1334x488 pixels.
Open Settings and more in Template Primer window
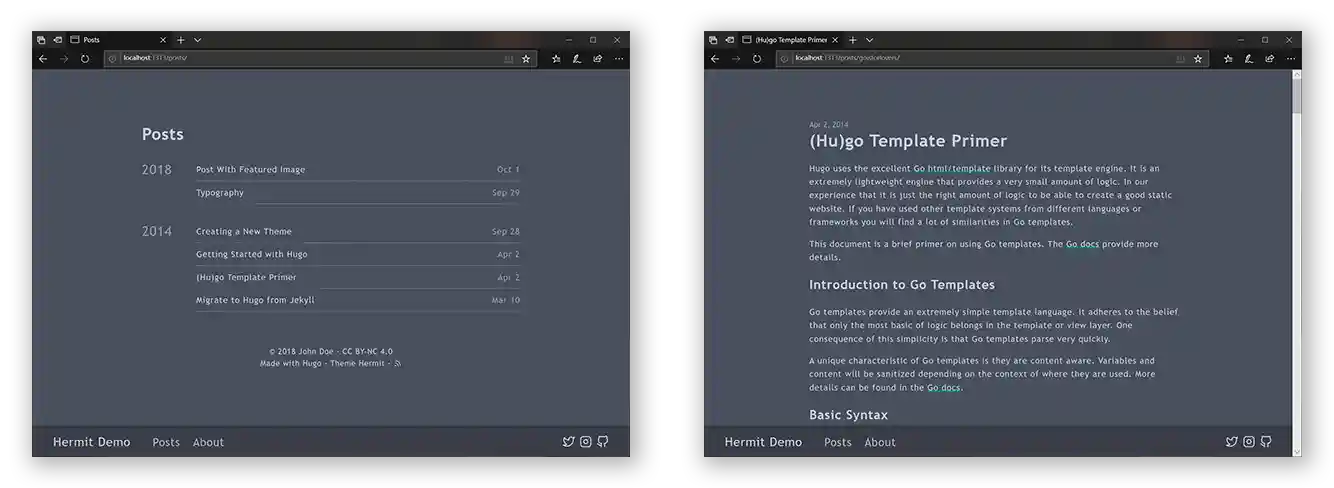point(1291,59)
